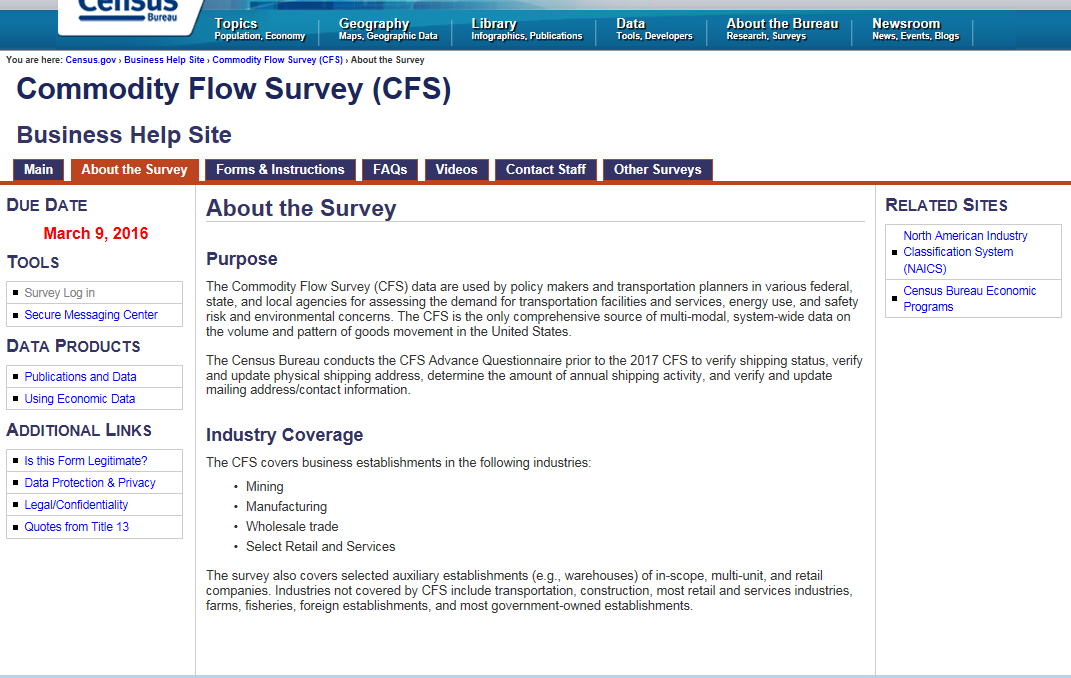Select the Contact Staff tab
The width and height of the screenshot is (1071, 678).
click(x=546, y=170)
